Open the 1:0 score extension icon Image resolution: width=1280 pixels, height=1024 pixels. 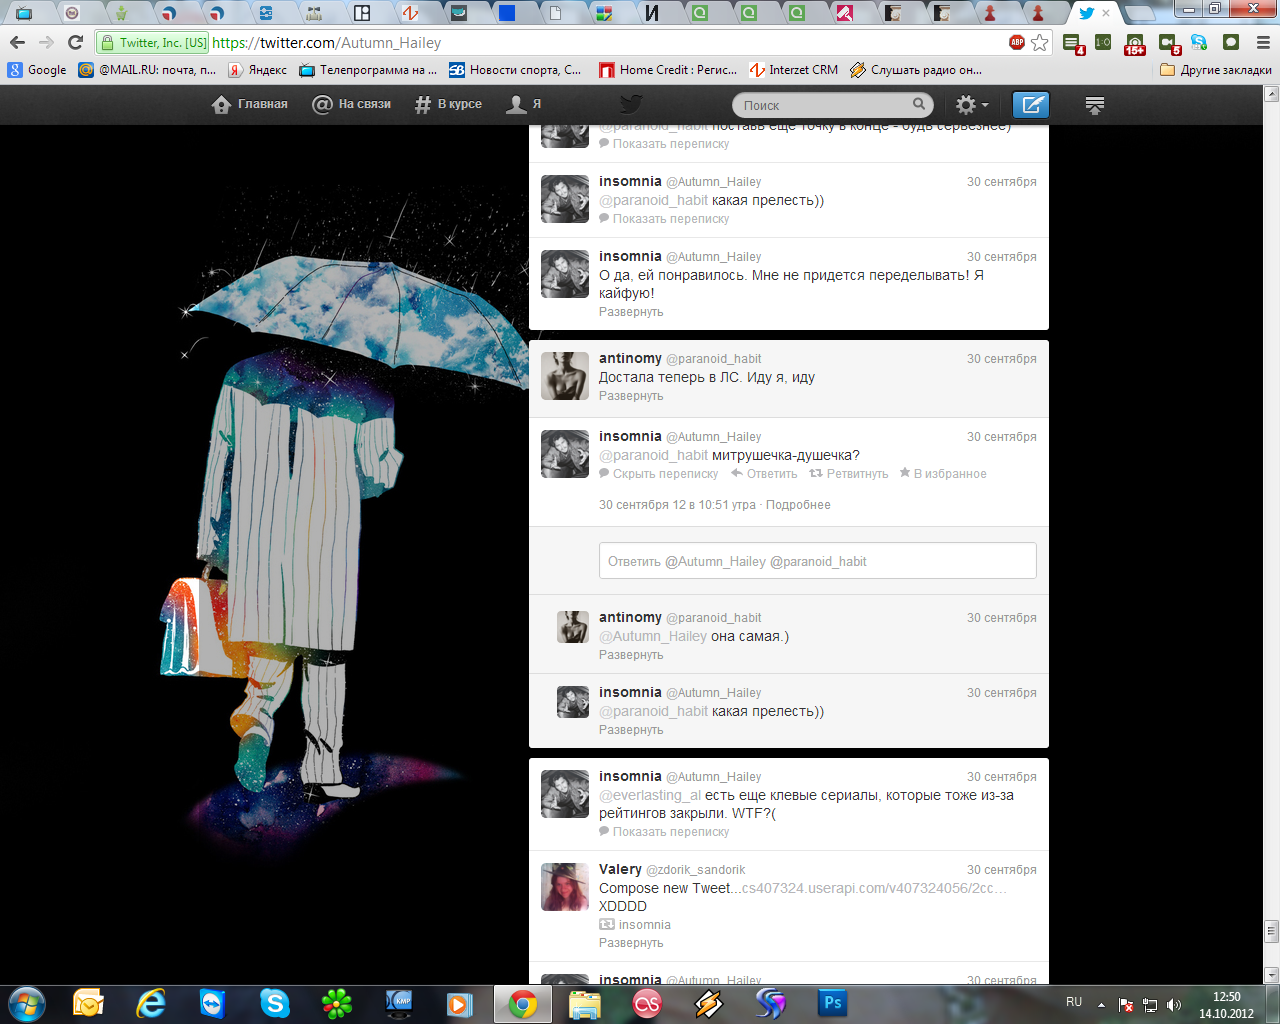pos(1103,43)
